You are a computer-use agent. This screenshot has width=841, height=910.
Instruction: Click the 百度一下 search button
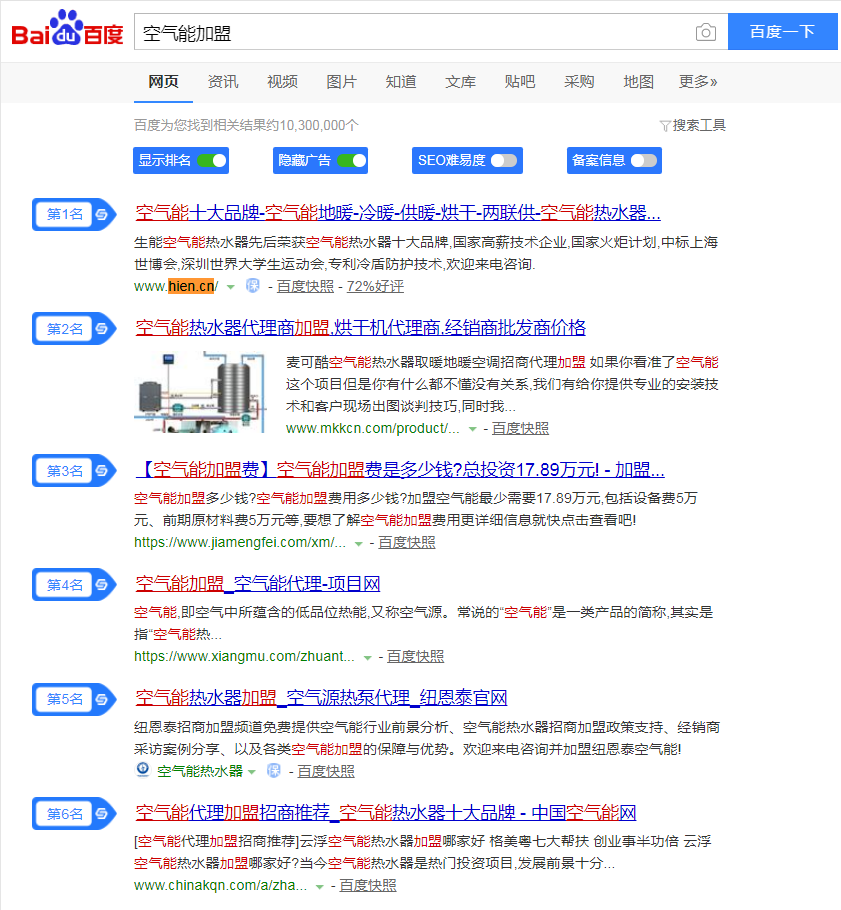click(782, 31)
